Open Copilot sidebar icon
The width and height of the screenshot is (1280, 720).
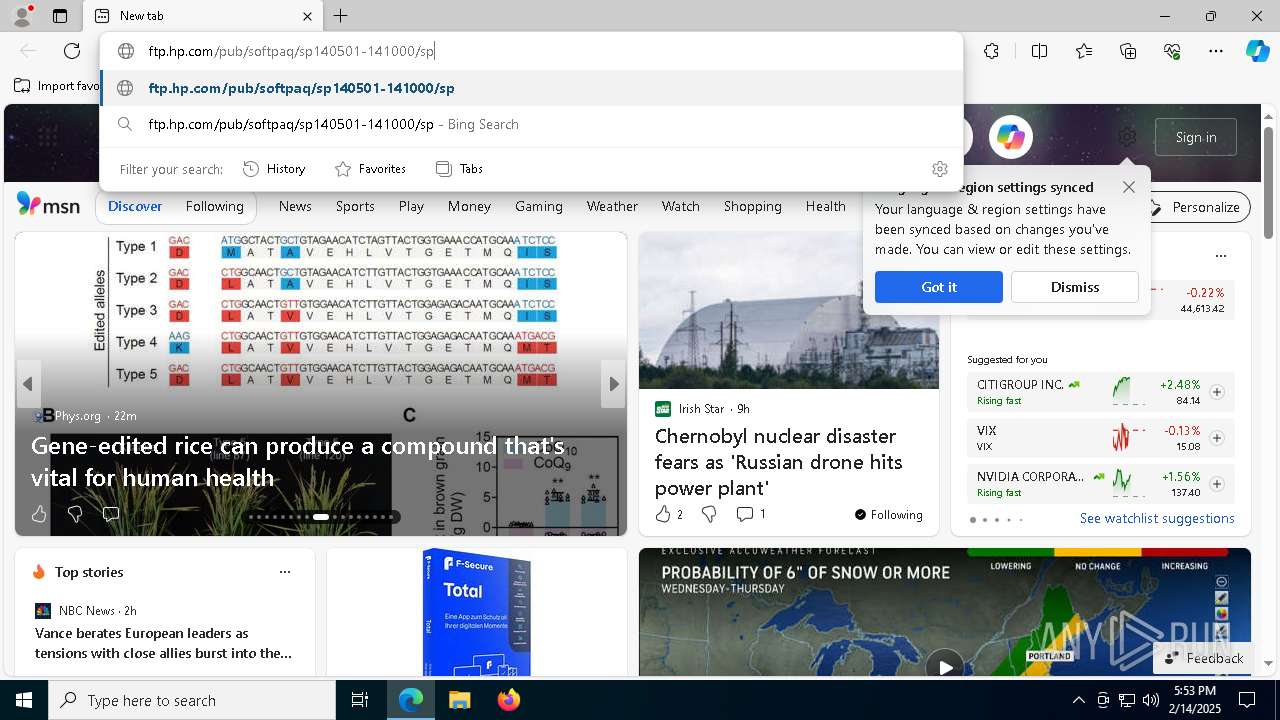1257,51
